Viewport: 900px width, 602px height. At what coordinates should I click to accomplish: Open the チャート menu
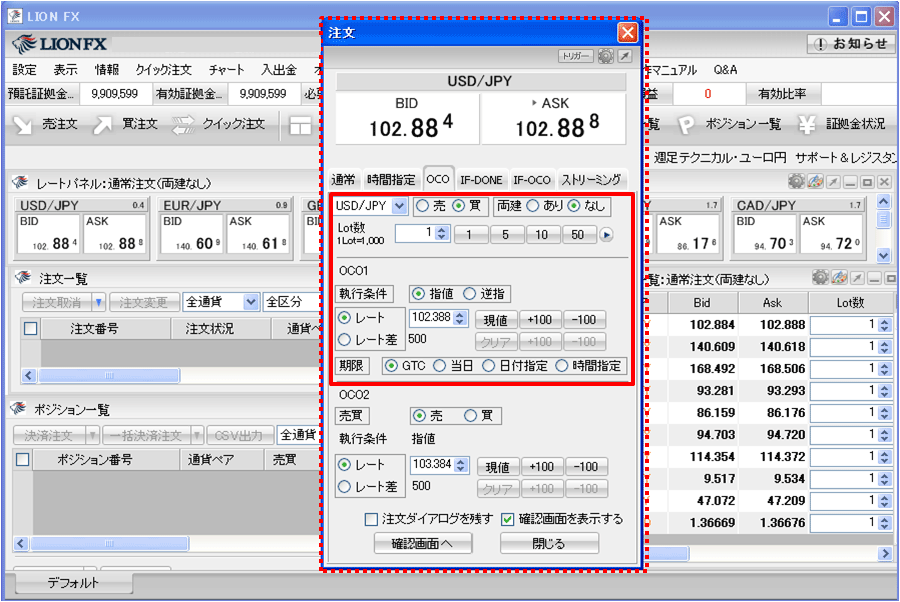(x=226, y=70)
